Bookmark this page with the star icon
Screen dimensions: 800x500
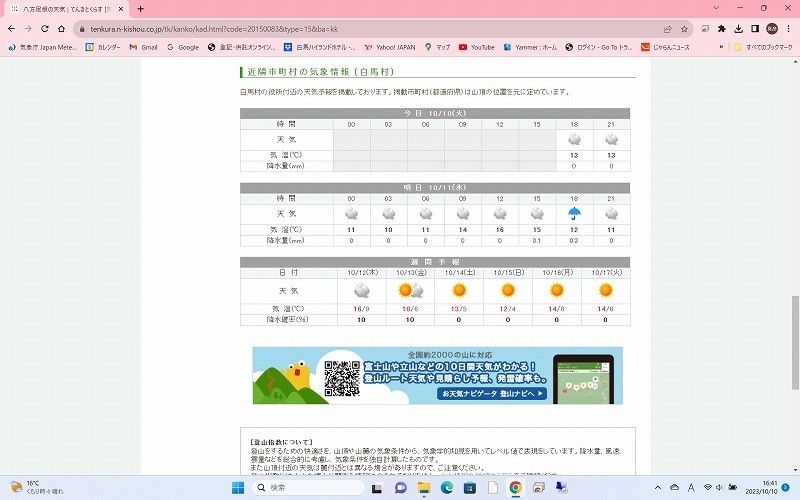(x=686, y=29)
